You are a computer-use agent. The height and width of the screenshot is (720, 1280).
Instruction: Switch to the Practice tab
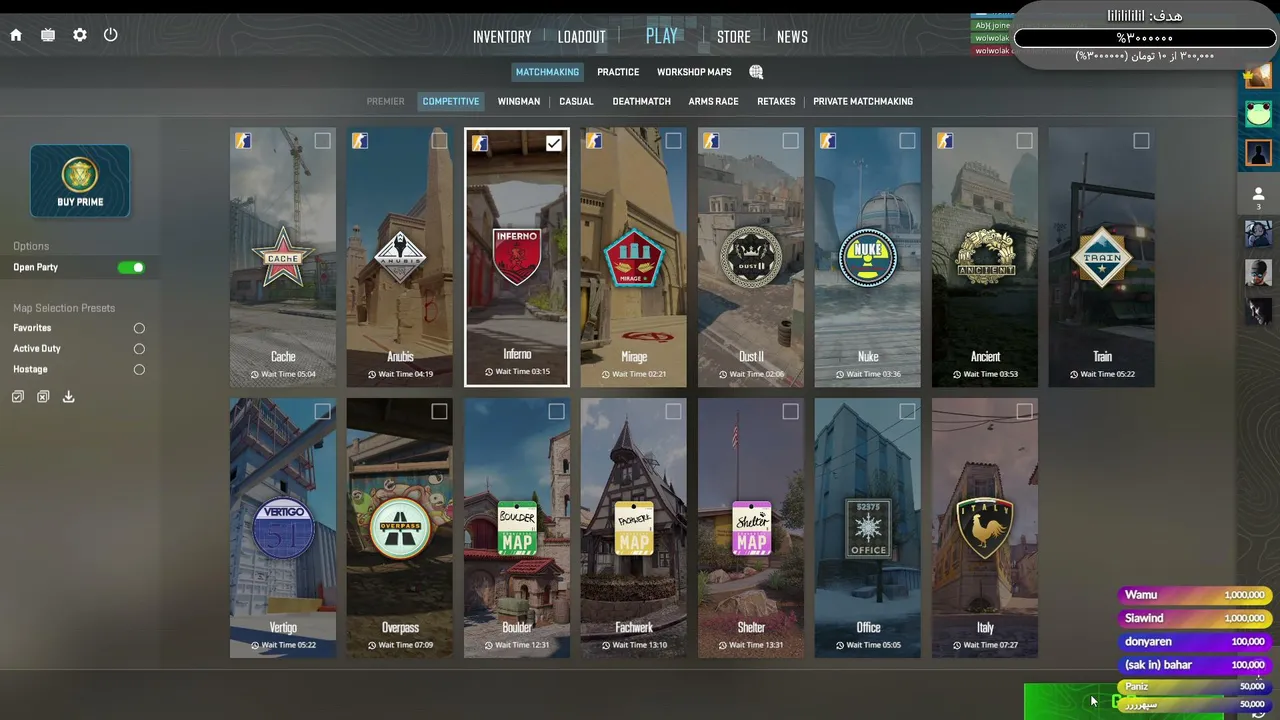618,72
